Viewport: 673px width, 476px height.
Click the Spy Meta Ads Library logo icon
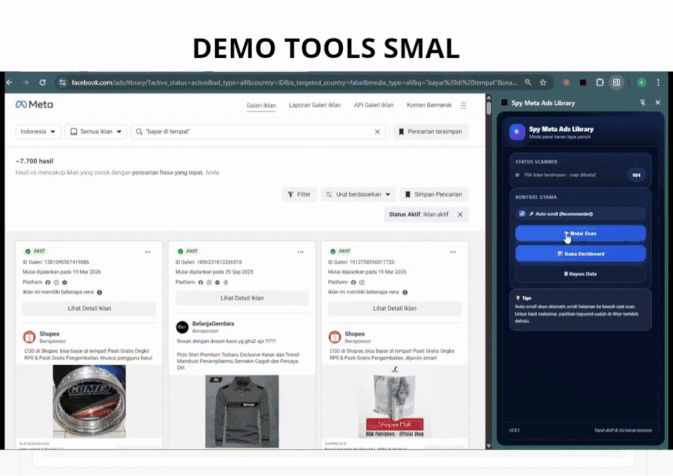coord(517,132)
